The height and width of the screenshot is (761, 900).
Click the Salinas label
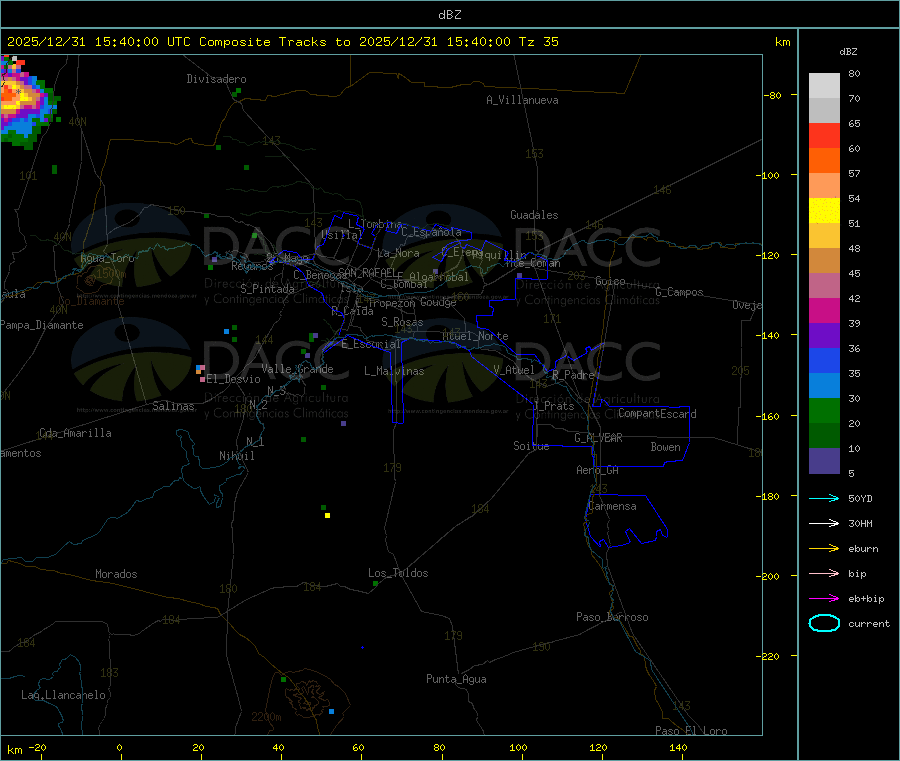click(173, 406)
